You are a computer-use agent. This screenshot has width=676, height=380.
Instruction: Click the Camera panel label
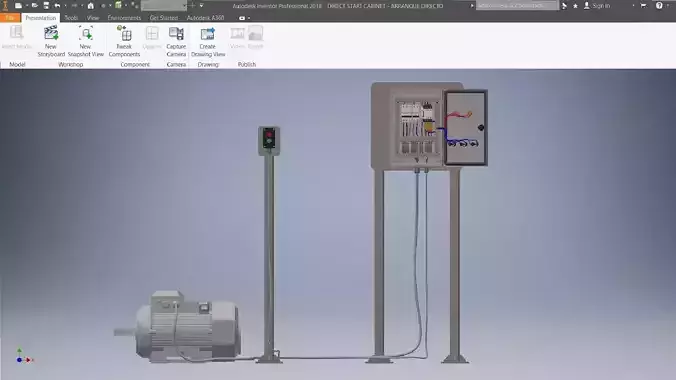click(176, 64)
